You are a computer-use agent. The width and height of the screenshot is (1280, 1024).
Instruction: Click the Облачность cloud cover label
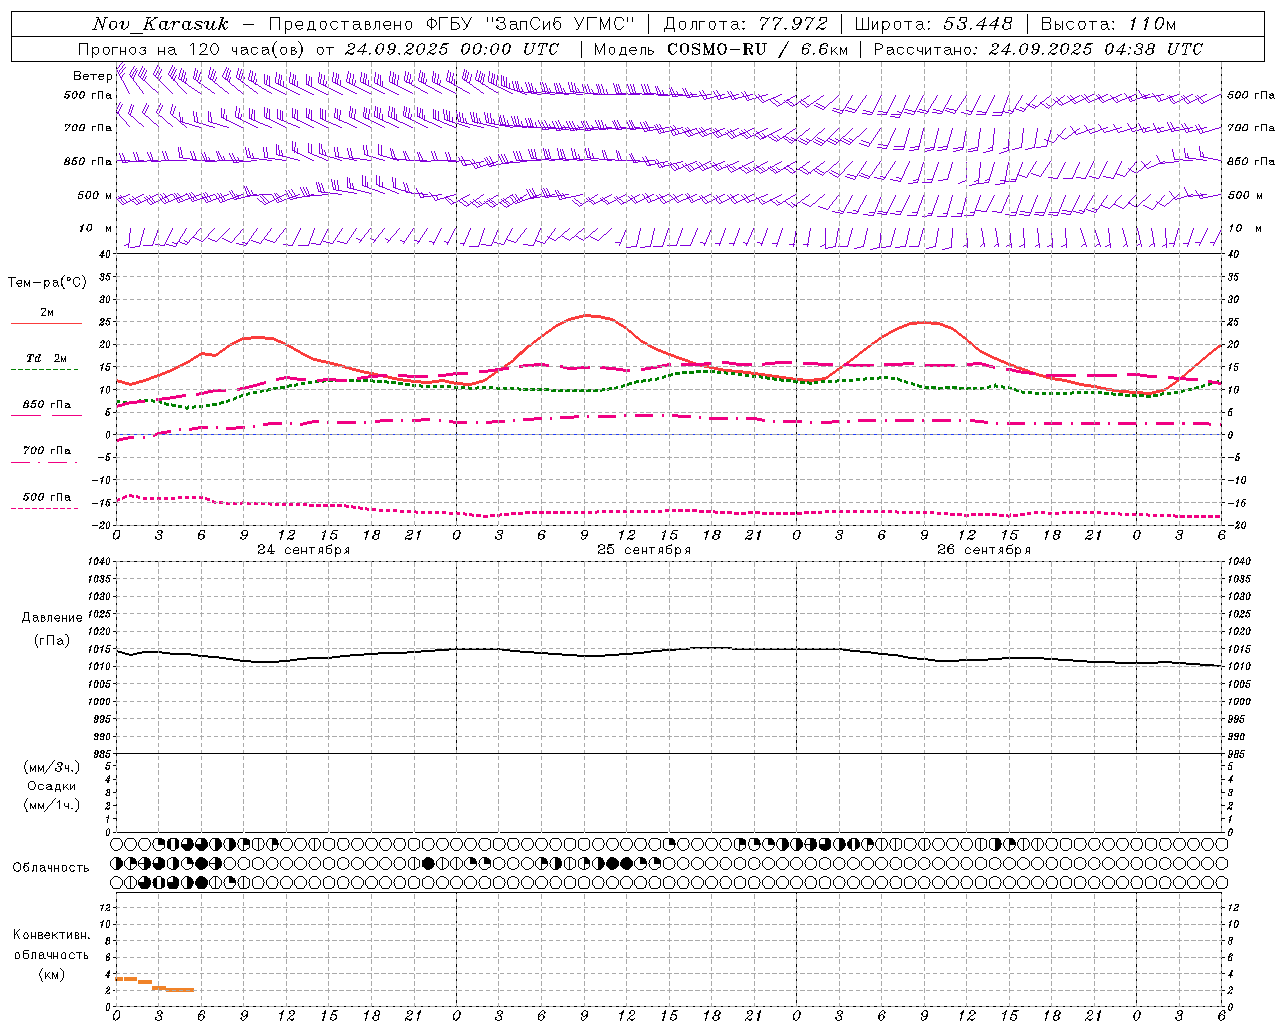51,868
